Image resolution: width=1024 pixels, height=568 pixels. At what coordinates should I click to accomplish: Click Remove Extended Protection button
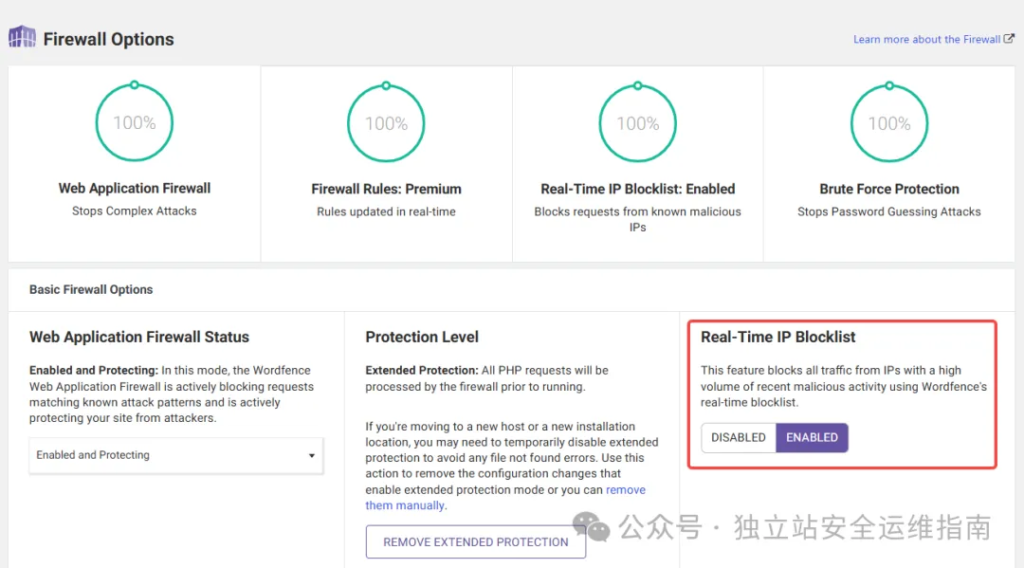tap(475, 542)
